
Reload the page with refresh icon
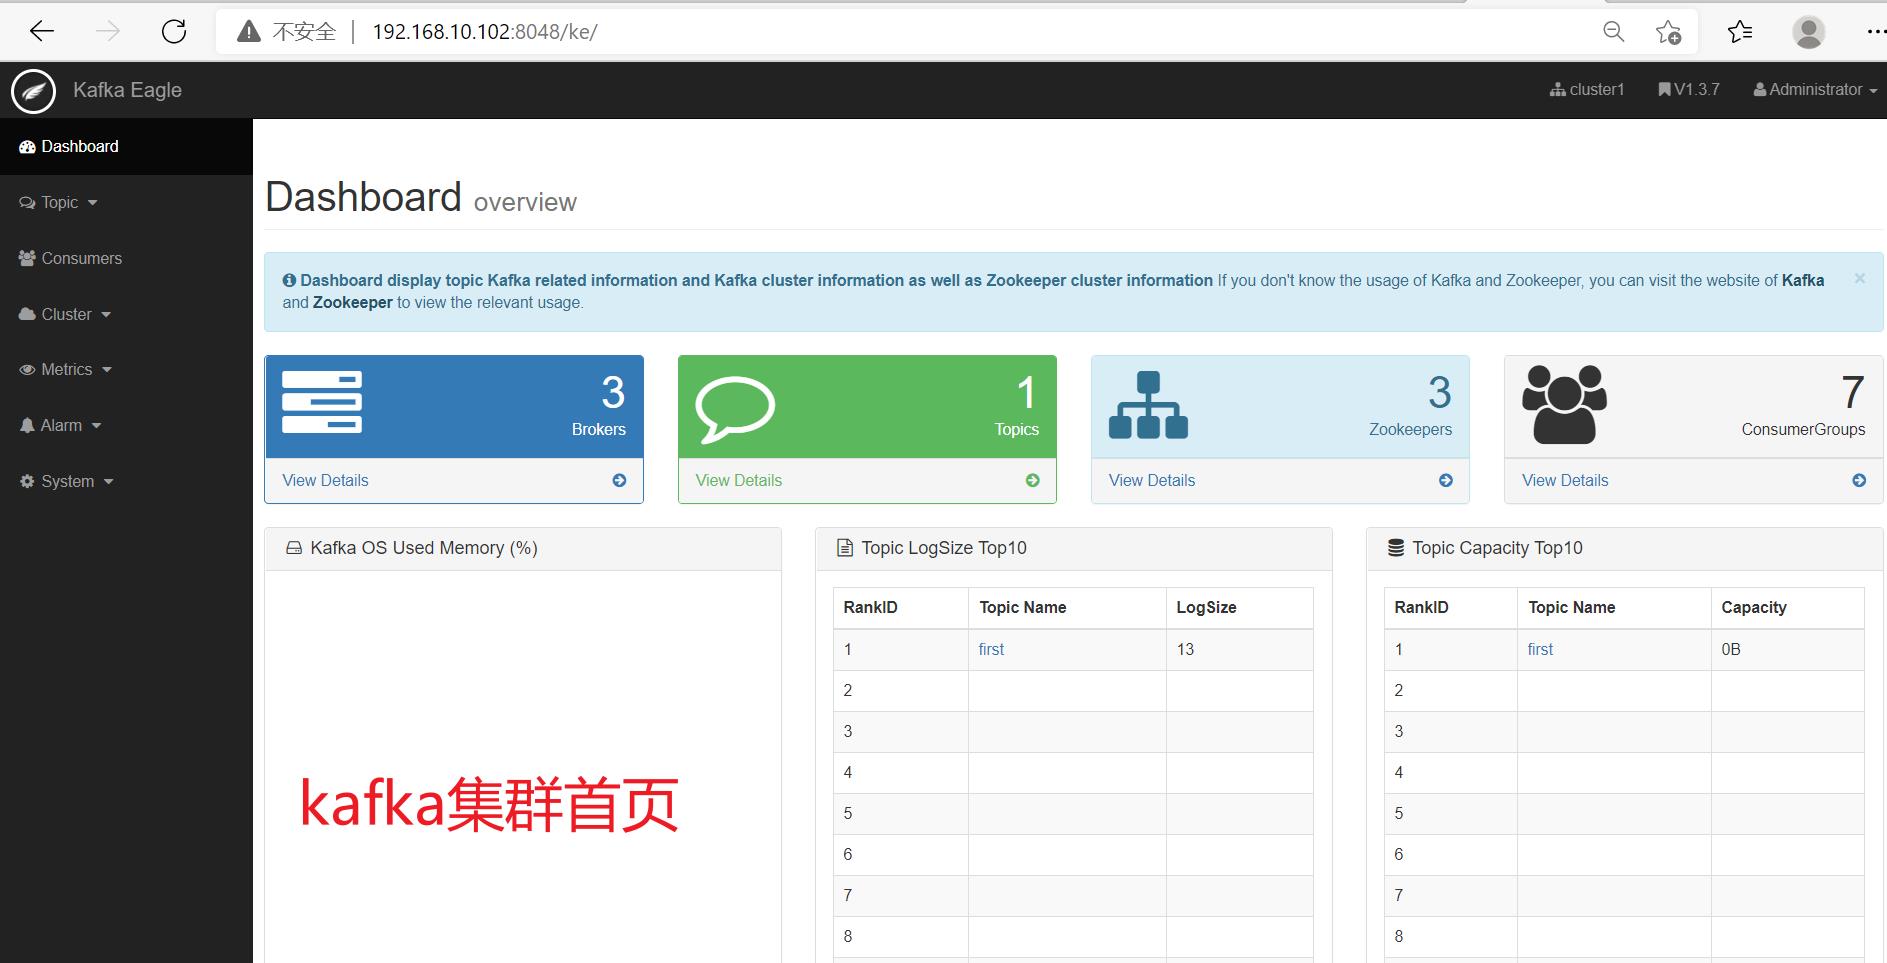point(174,32)
